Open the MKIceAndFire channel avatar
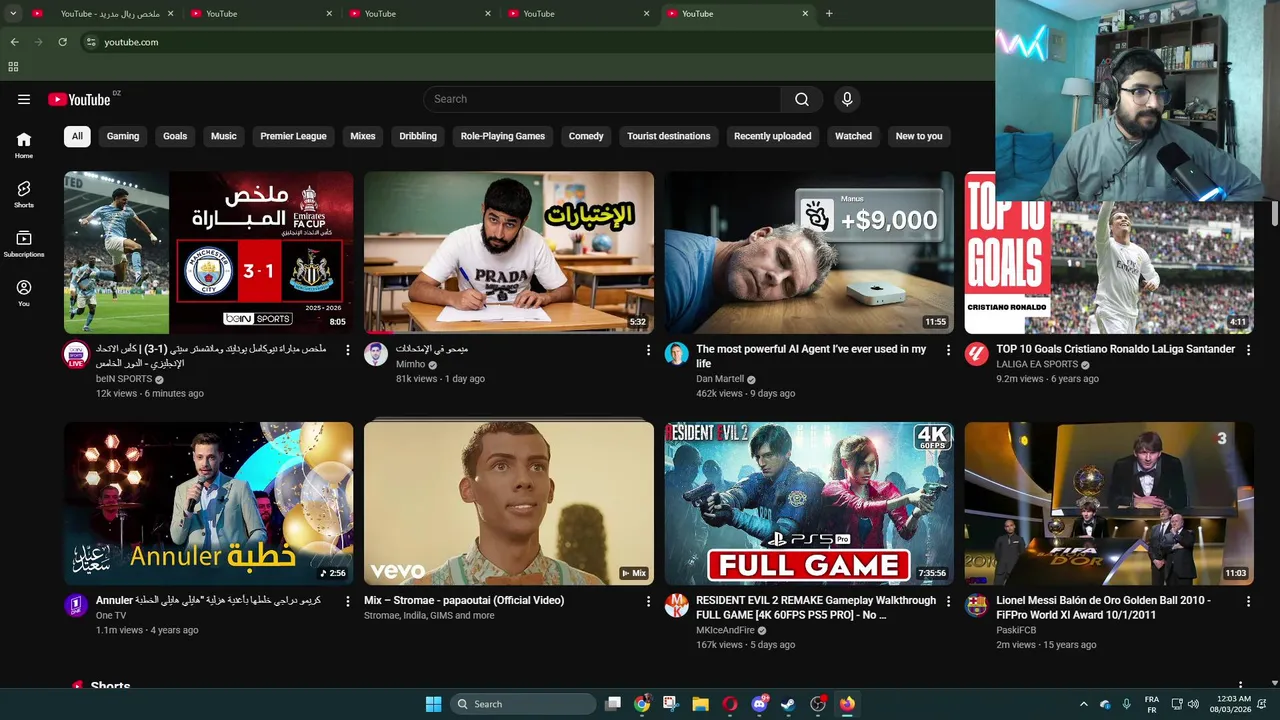 (x=676, y=605)
